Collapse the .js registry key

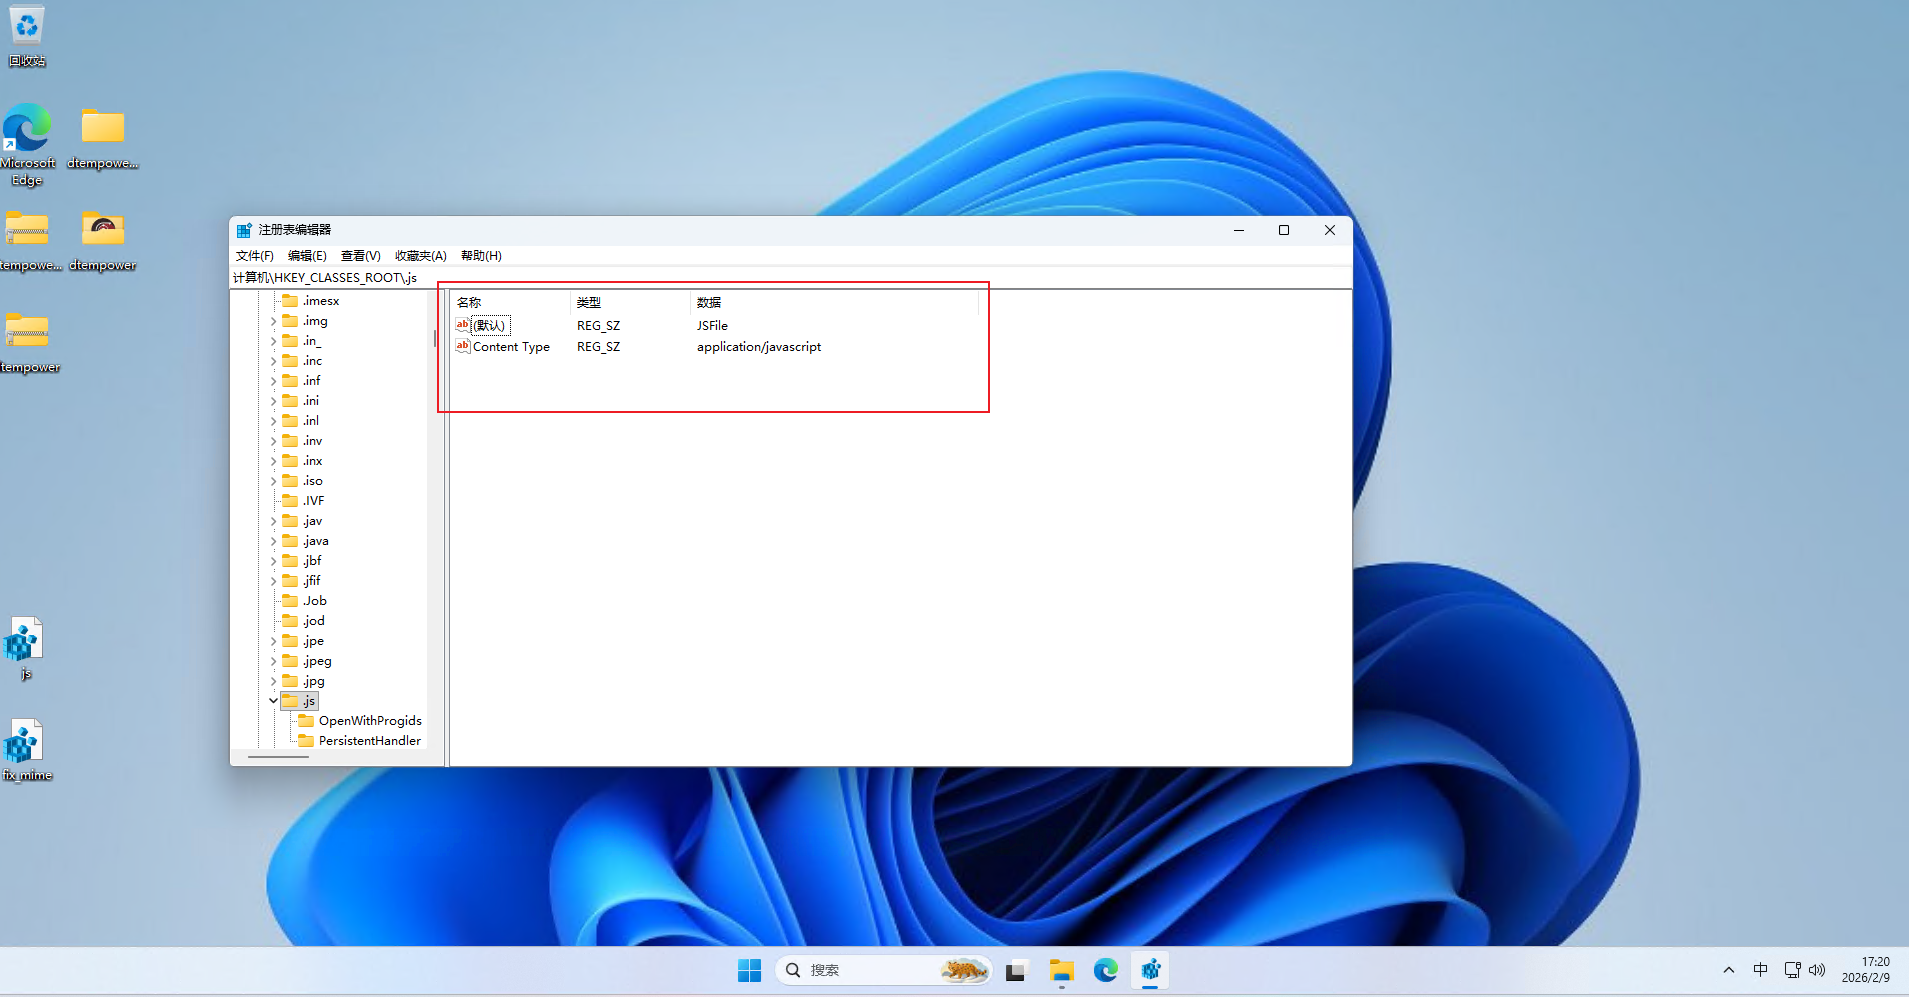click(x=273, y=701)
